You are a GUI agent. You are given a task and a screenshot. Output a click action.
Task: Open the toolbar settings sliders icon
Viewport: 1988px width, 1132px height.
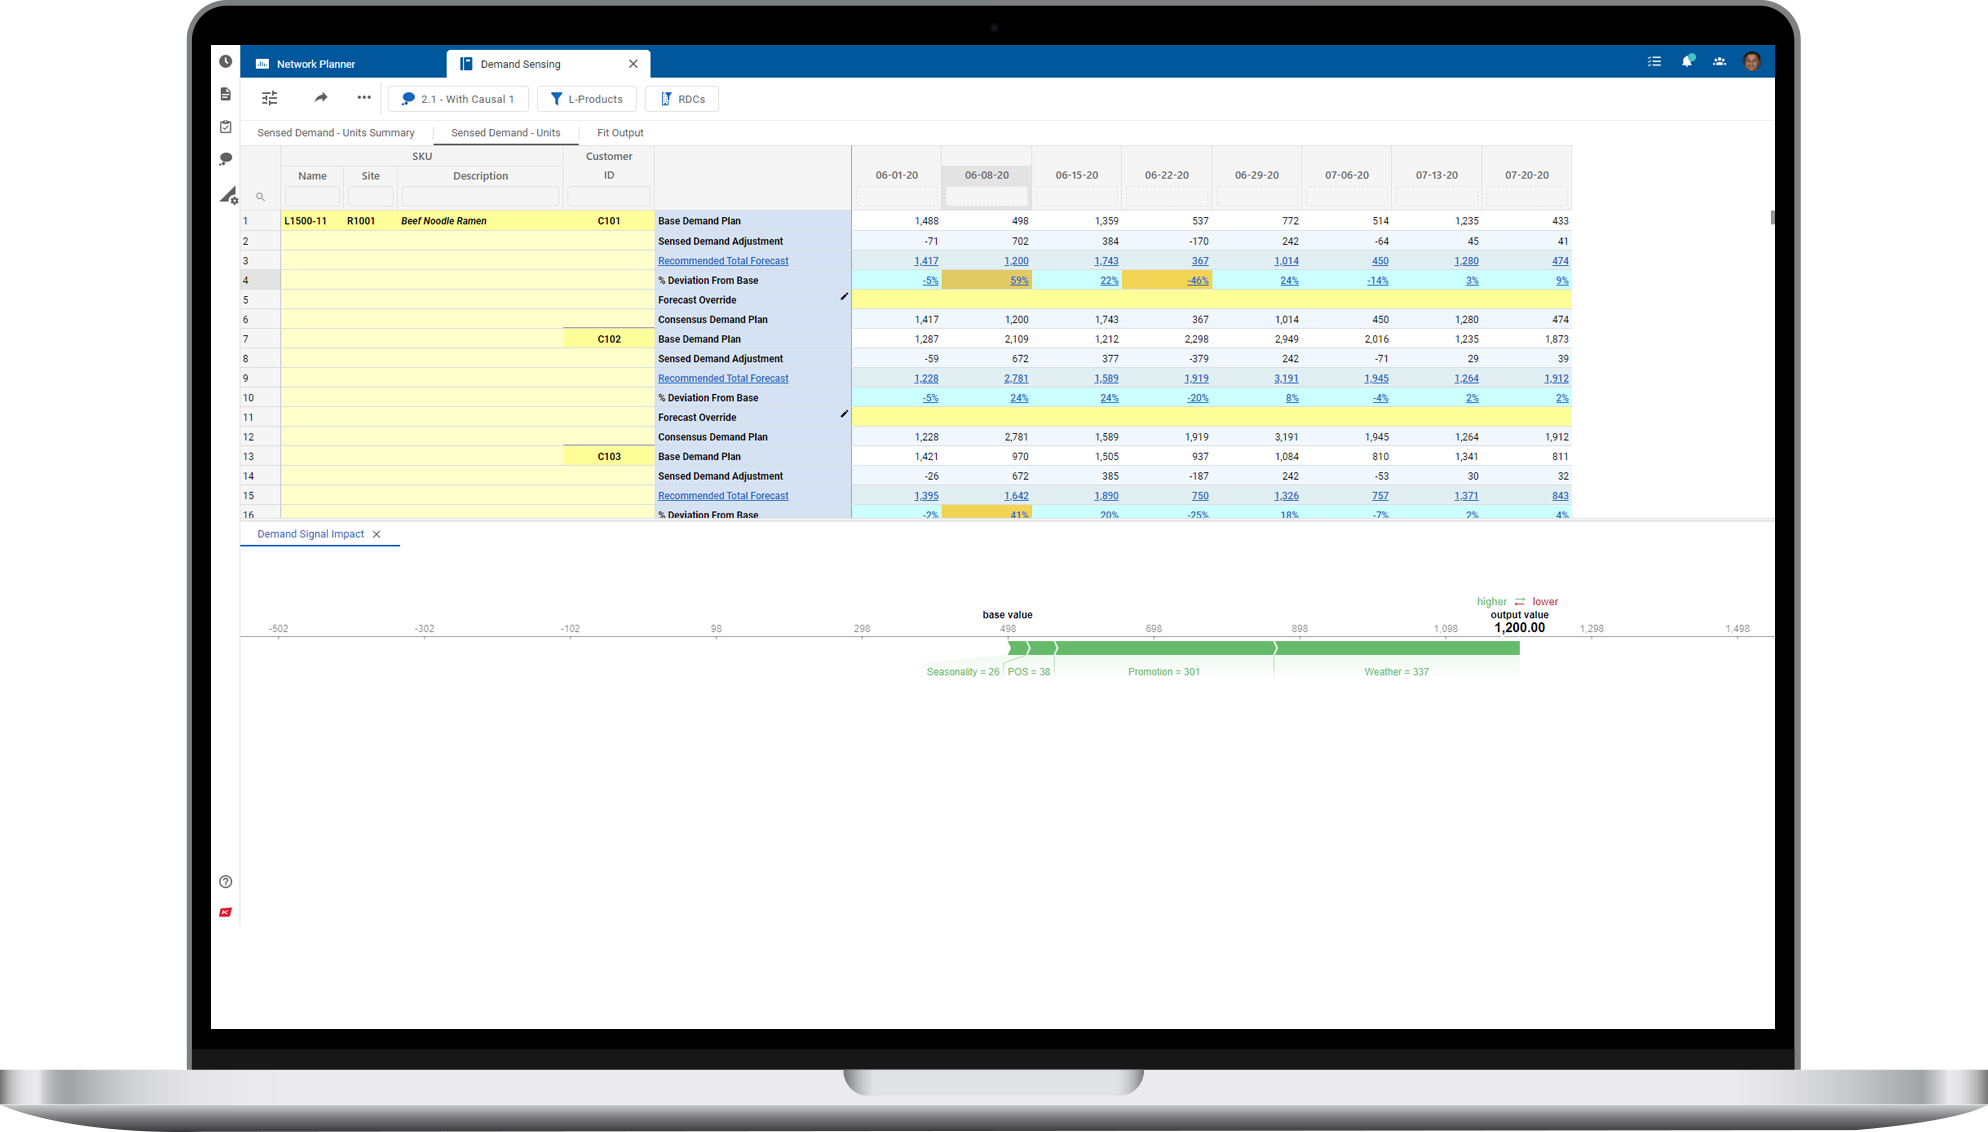pos(270,98)
